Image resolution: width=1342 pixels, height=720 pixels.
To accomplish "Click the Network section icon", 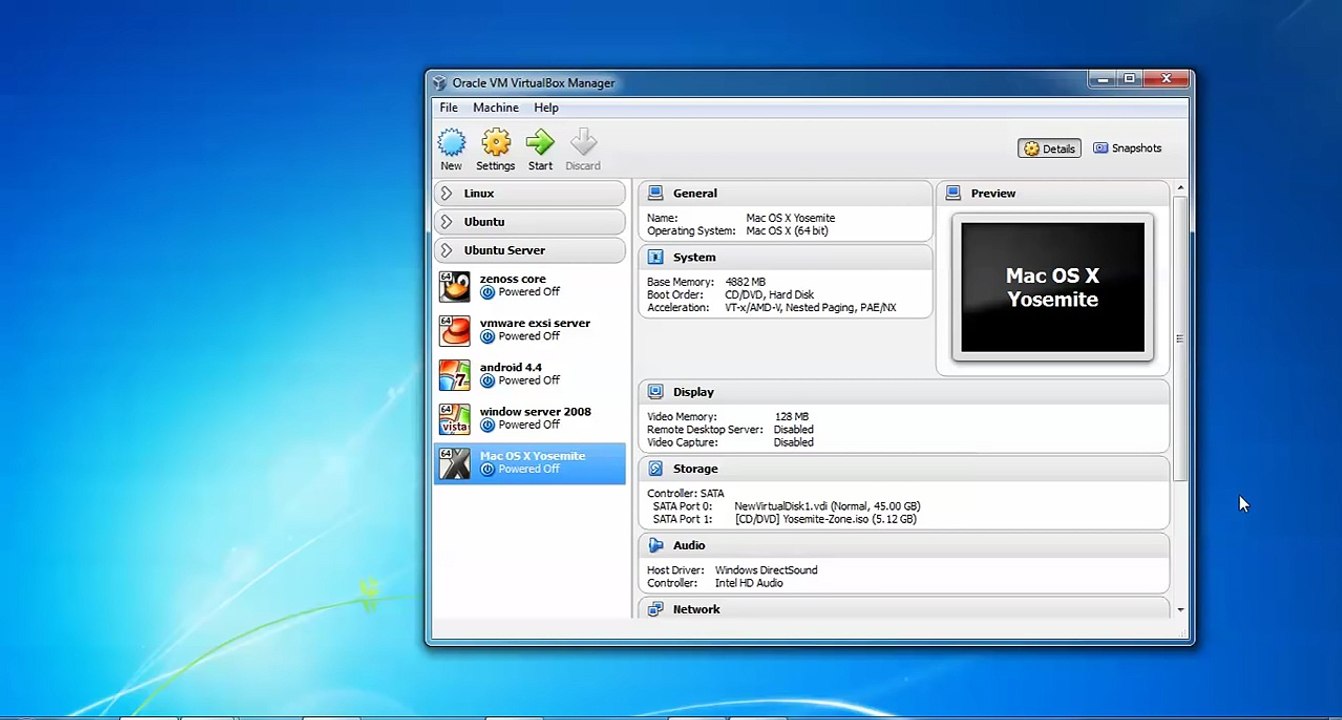I will point(655,609).
